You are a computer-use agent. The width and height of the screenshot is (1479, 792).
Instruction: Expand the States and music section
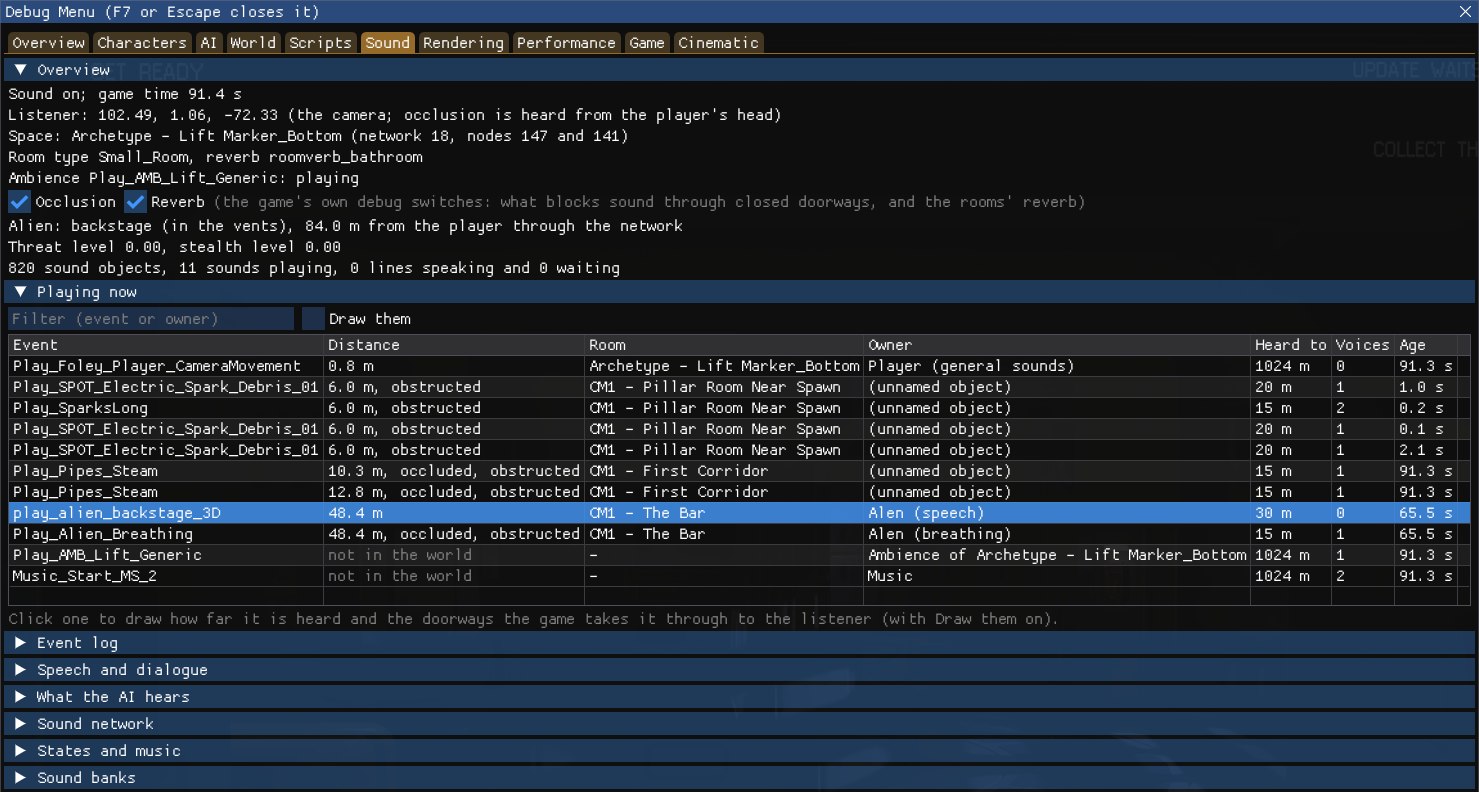(x=739, y=751)
